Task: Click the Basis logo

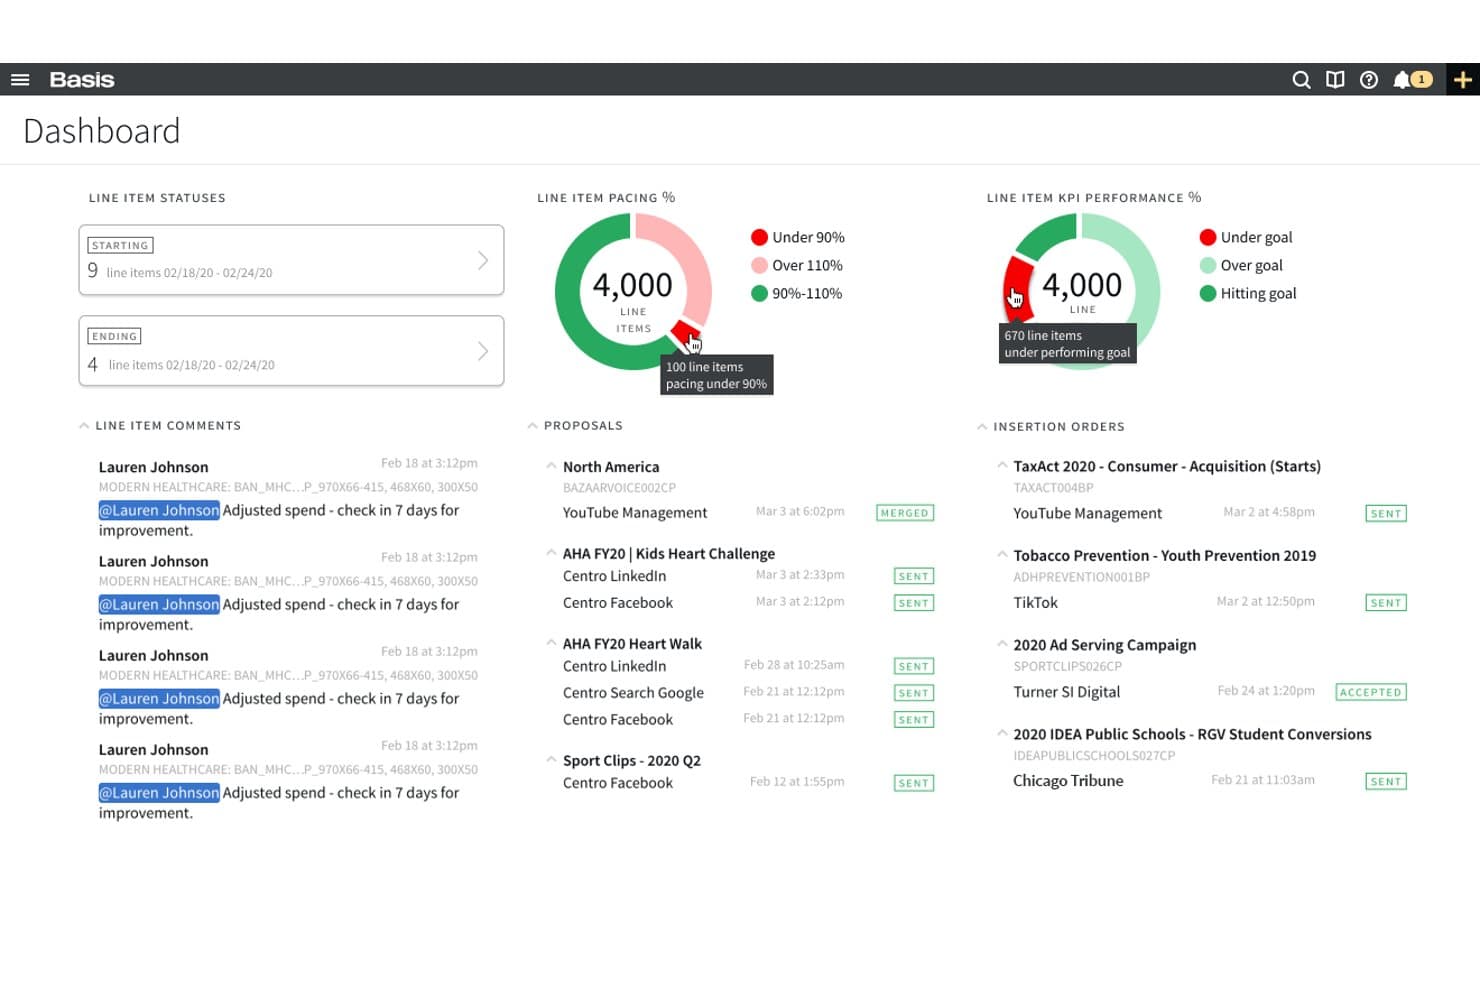Action: click(82, 80)
